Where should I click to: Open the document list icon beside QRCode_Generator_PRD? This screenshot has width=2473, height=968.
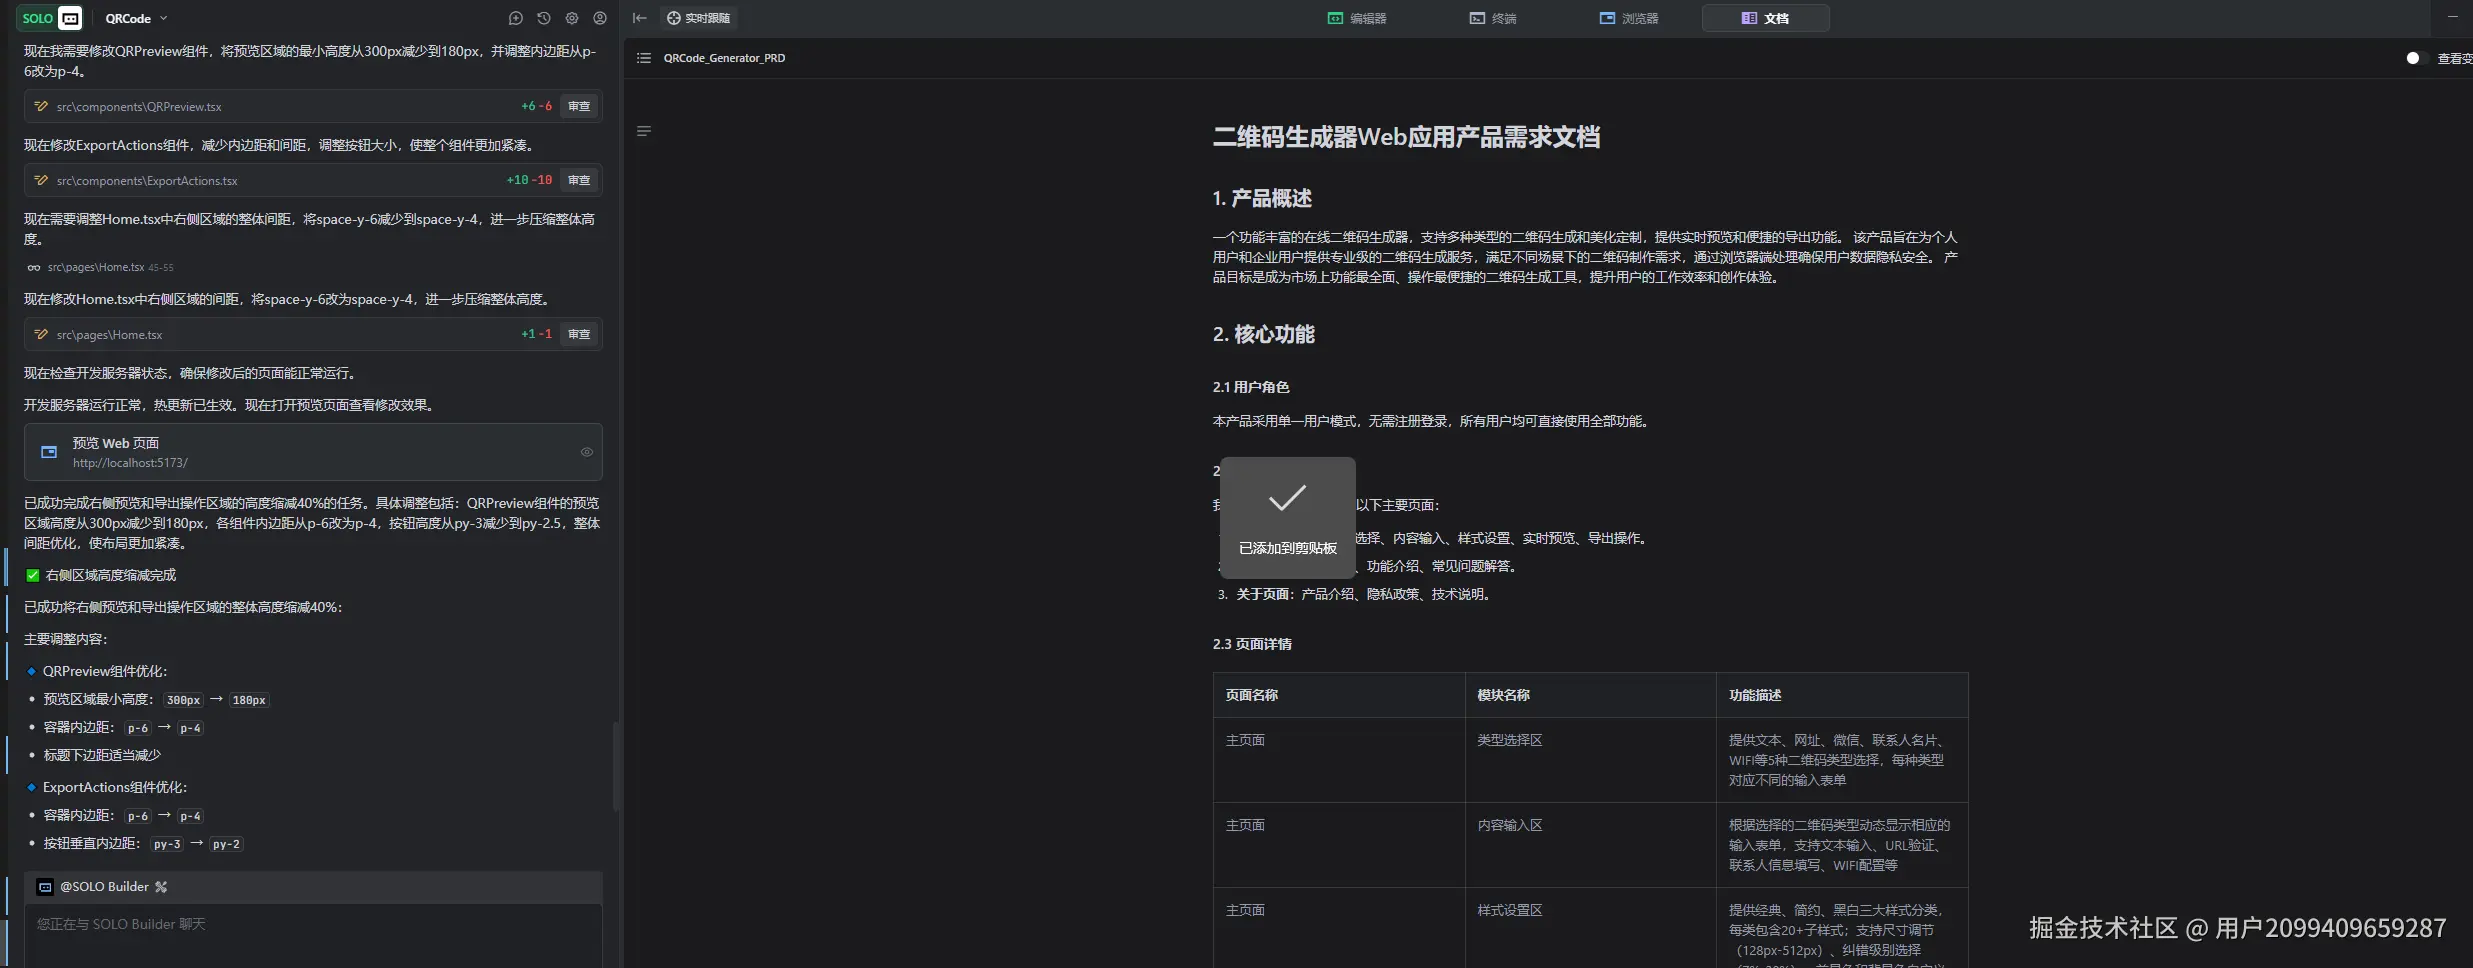coord(644,58)
